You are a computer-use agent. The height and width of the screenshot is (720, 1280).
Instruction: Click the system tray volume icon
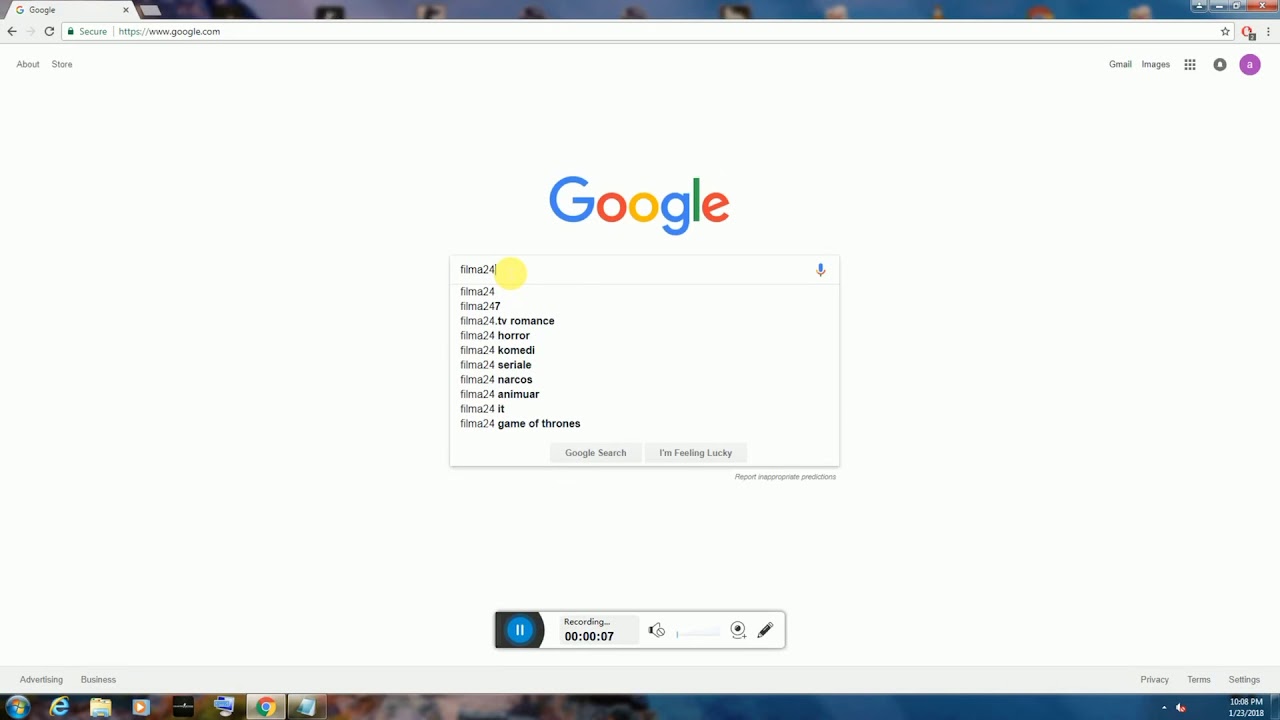click(x=1181, y=708)
